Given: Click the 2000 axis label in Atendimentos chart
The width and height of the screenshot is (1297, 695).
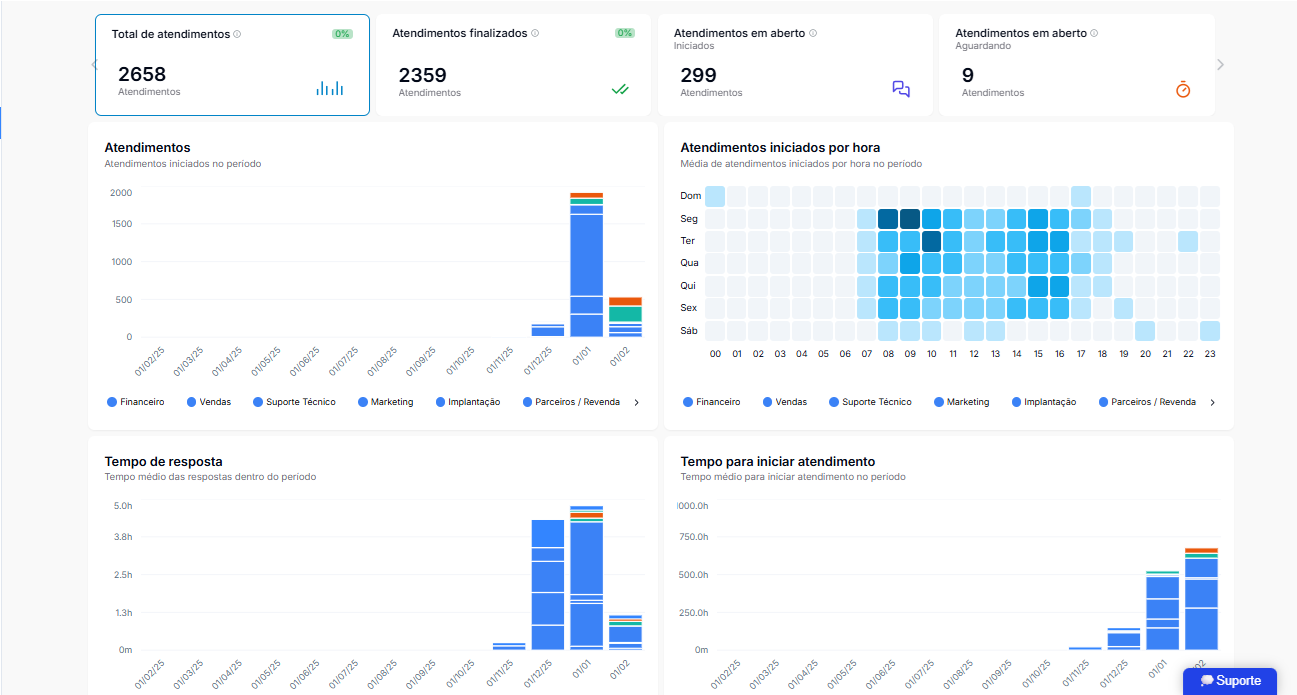Looking at the screenshot, I should tap(121, 193).
